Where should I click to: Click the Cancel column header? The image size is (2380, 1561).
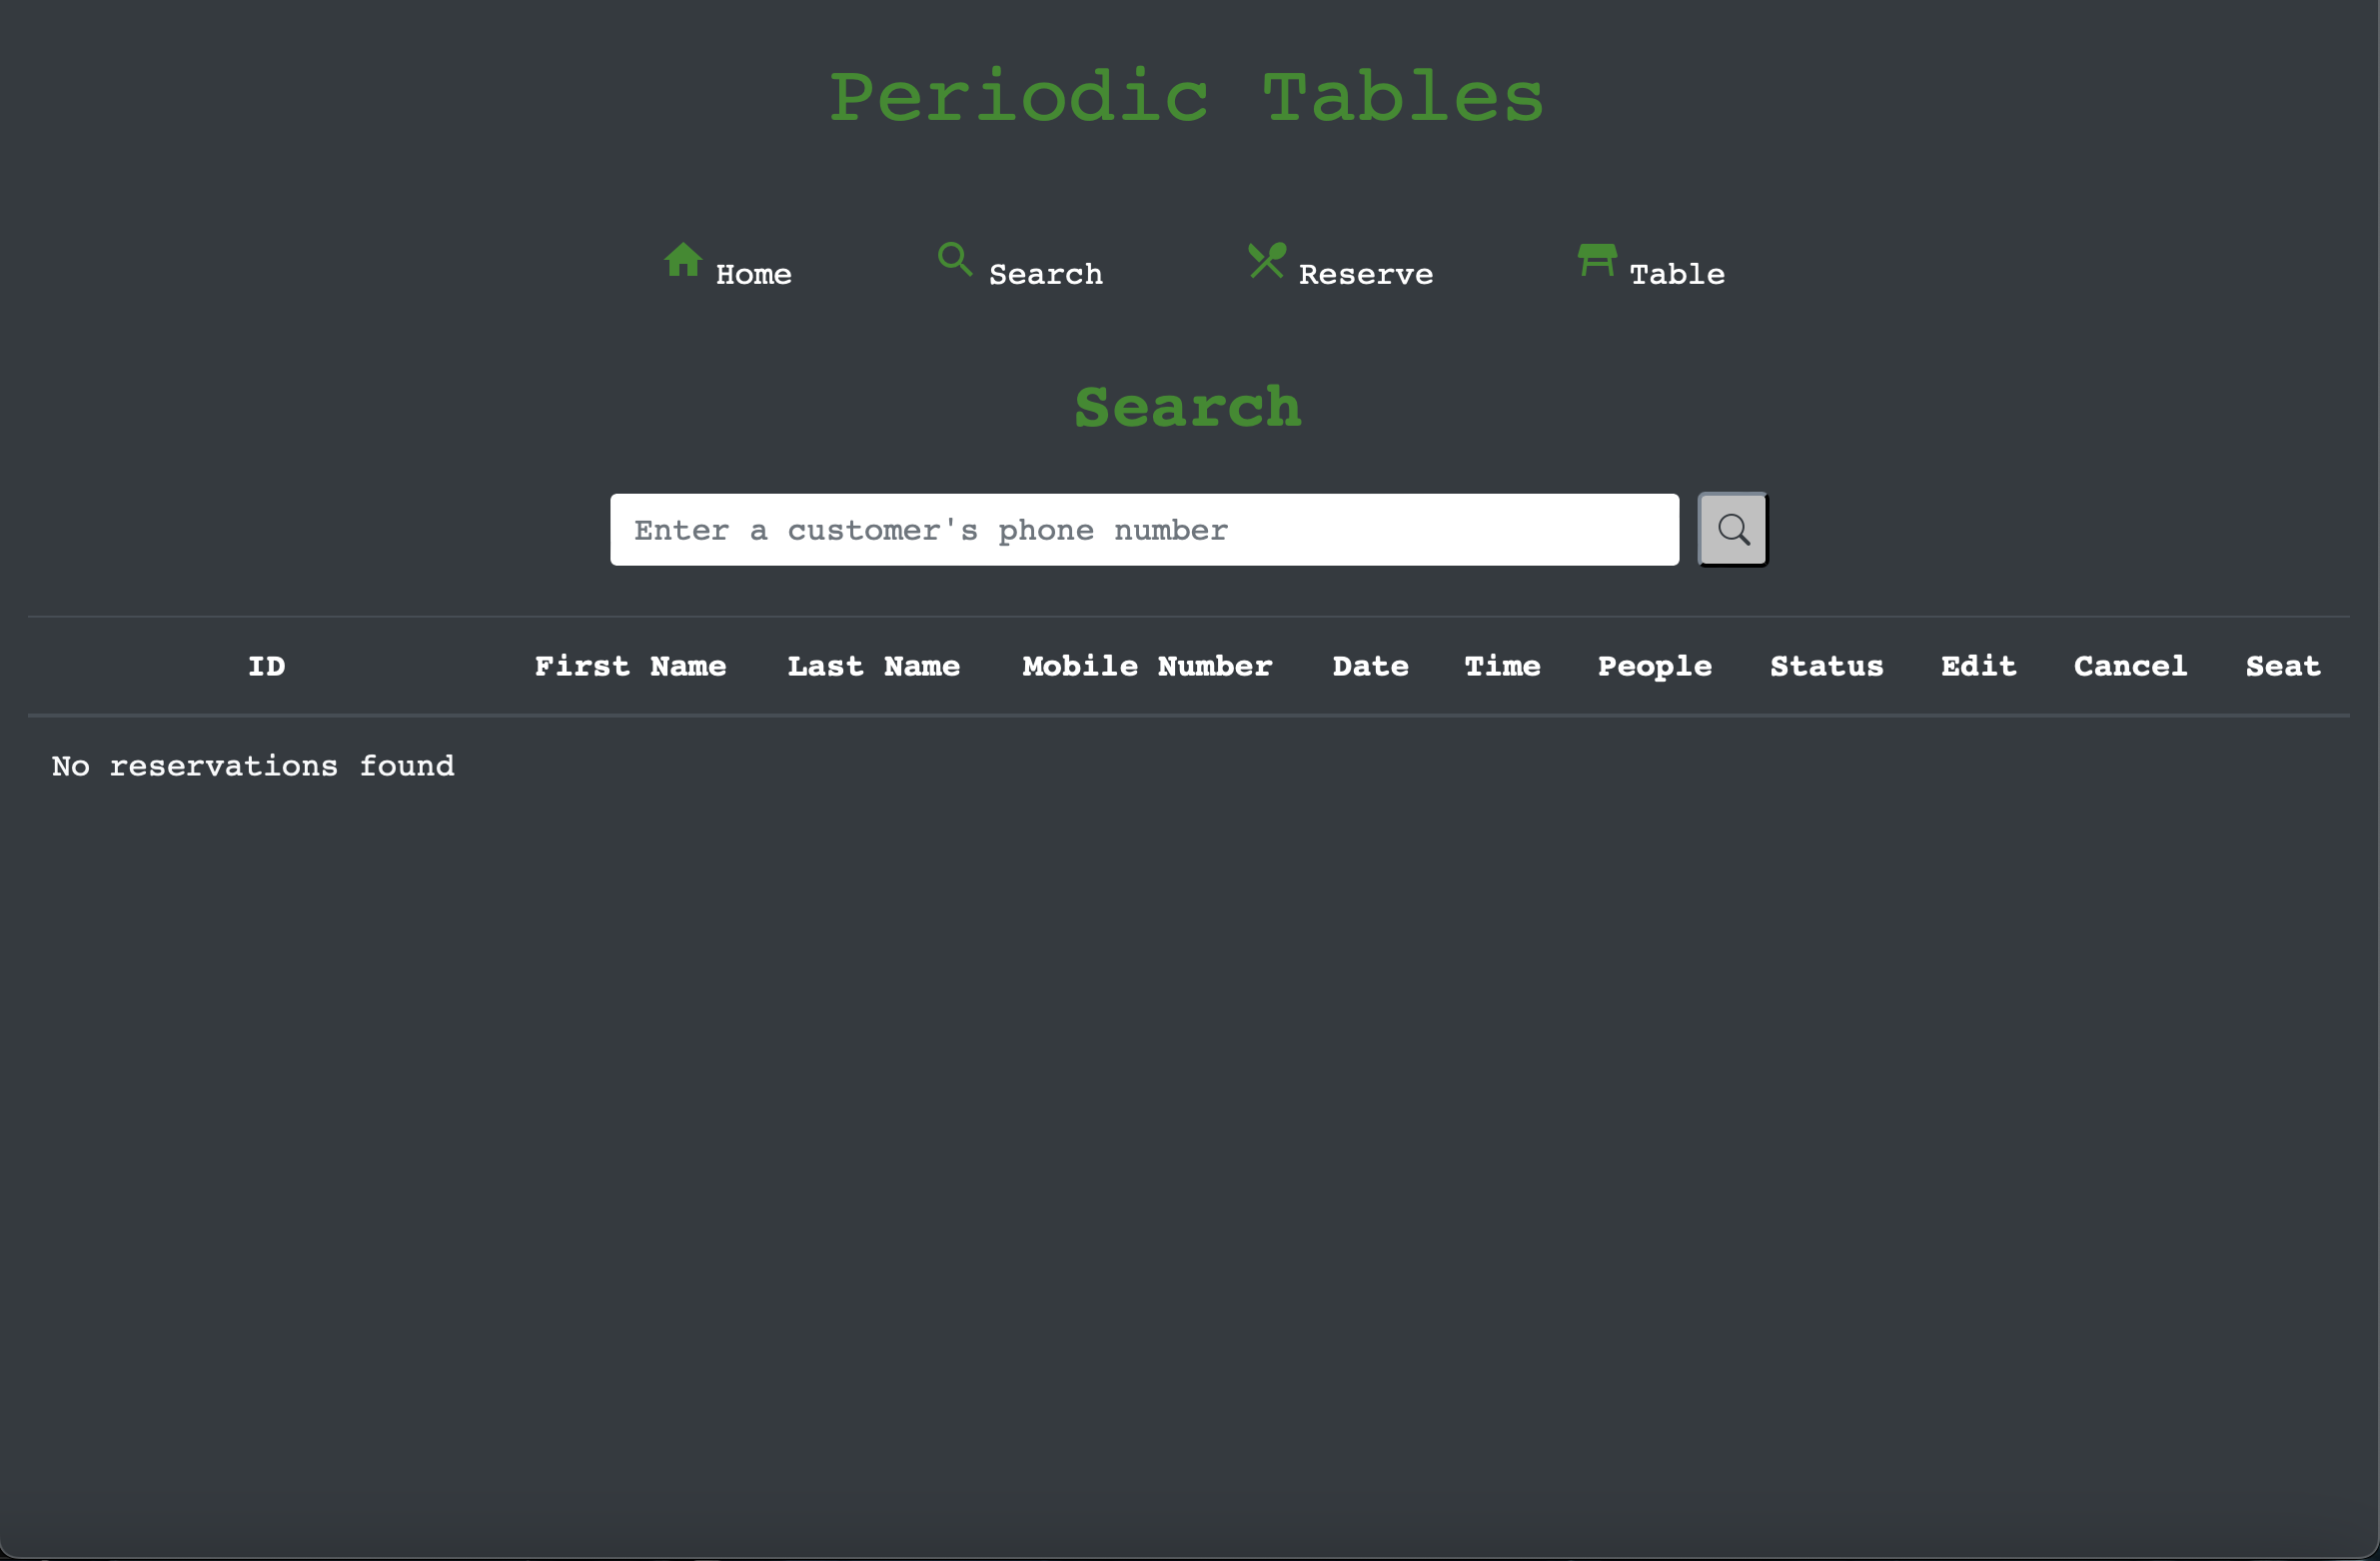tap(2130, 667)
